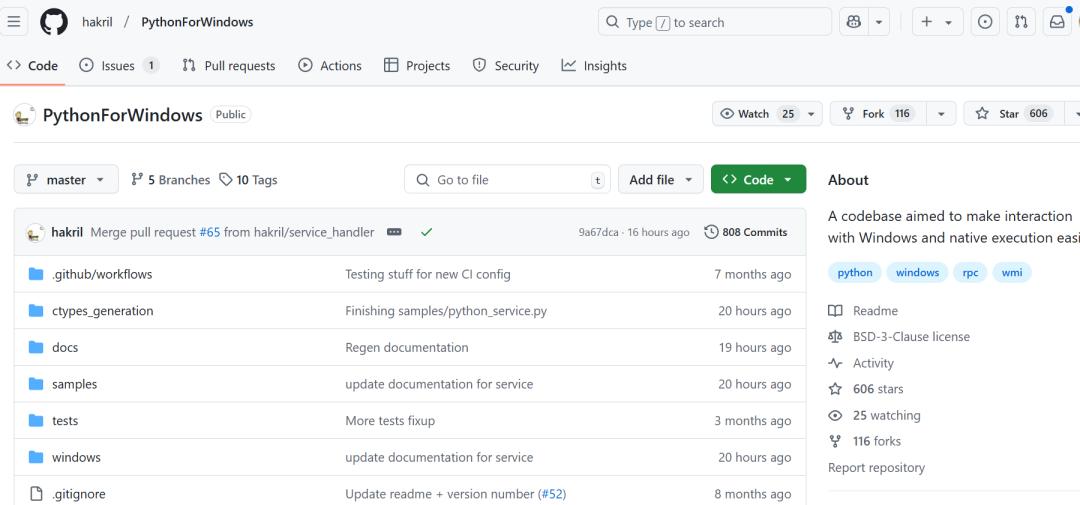This screenshot has height=505, width=1080.
Task: Open the pull requests icon in the header
Action: [1021, 22]
